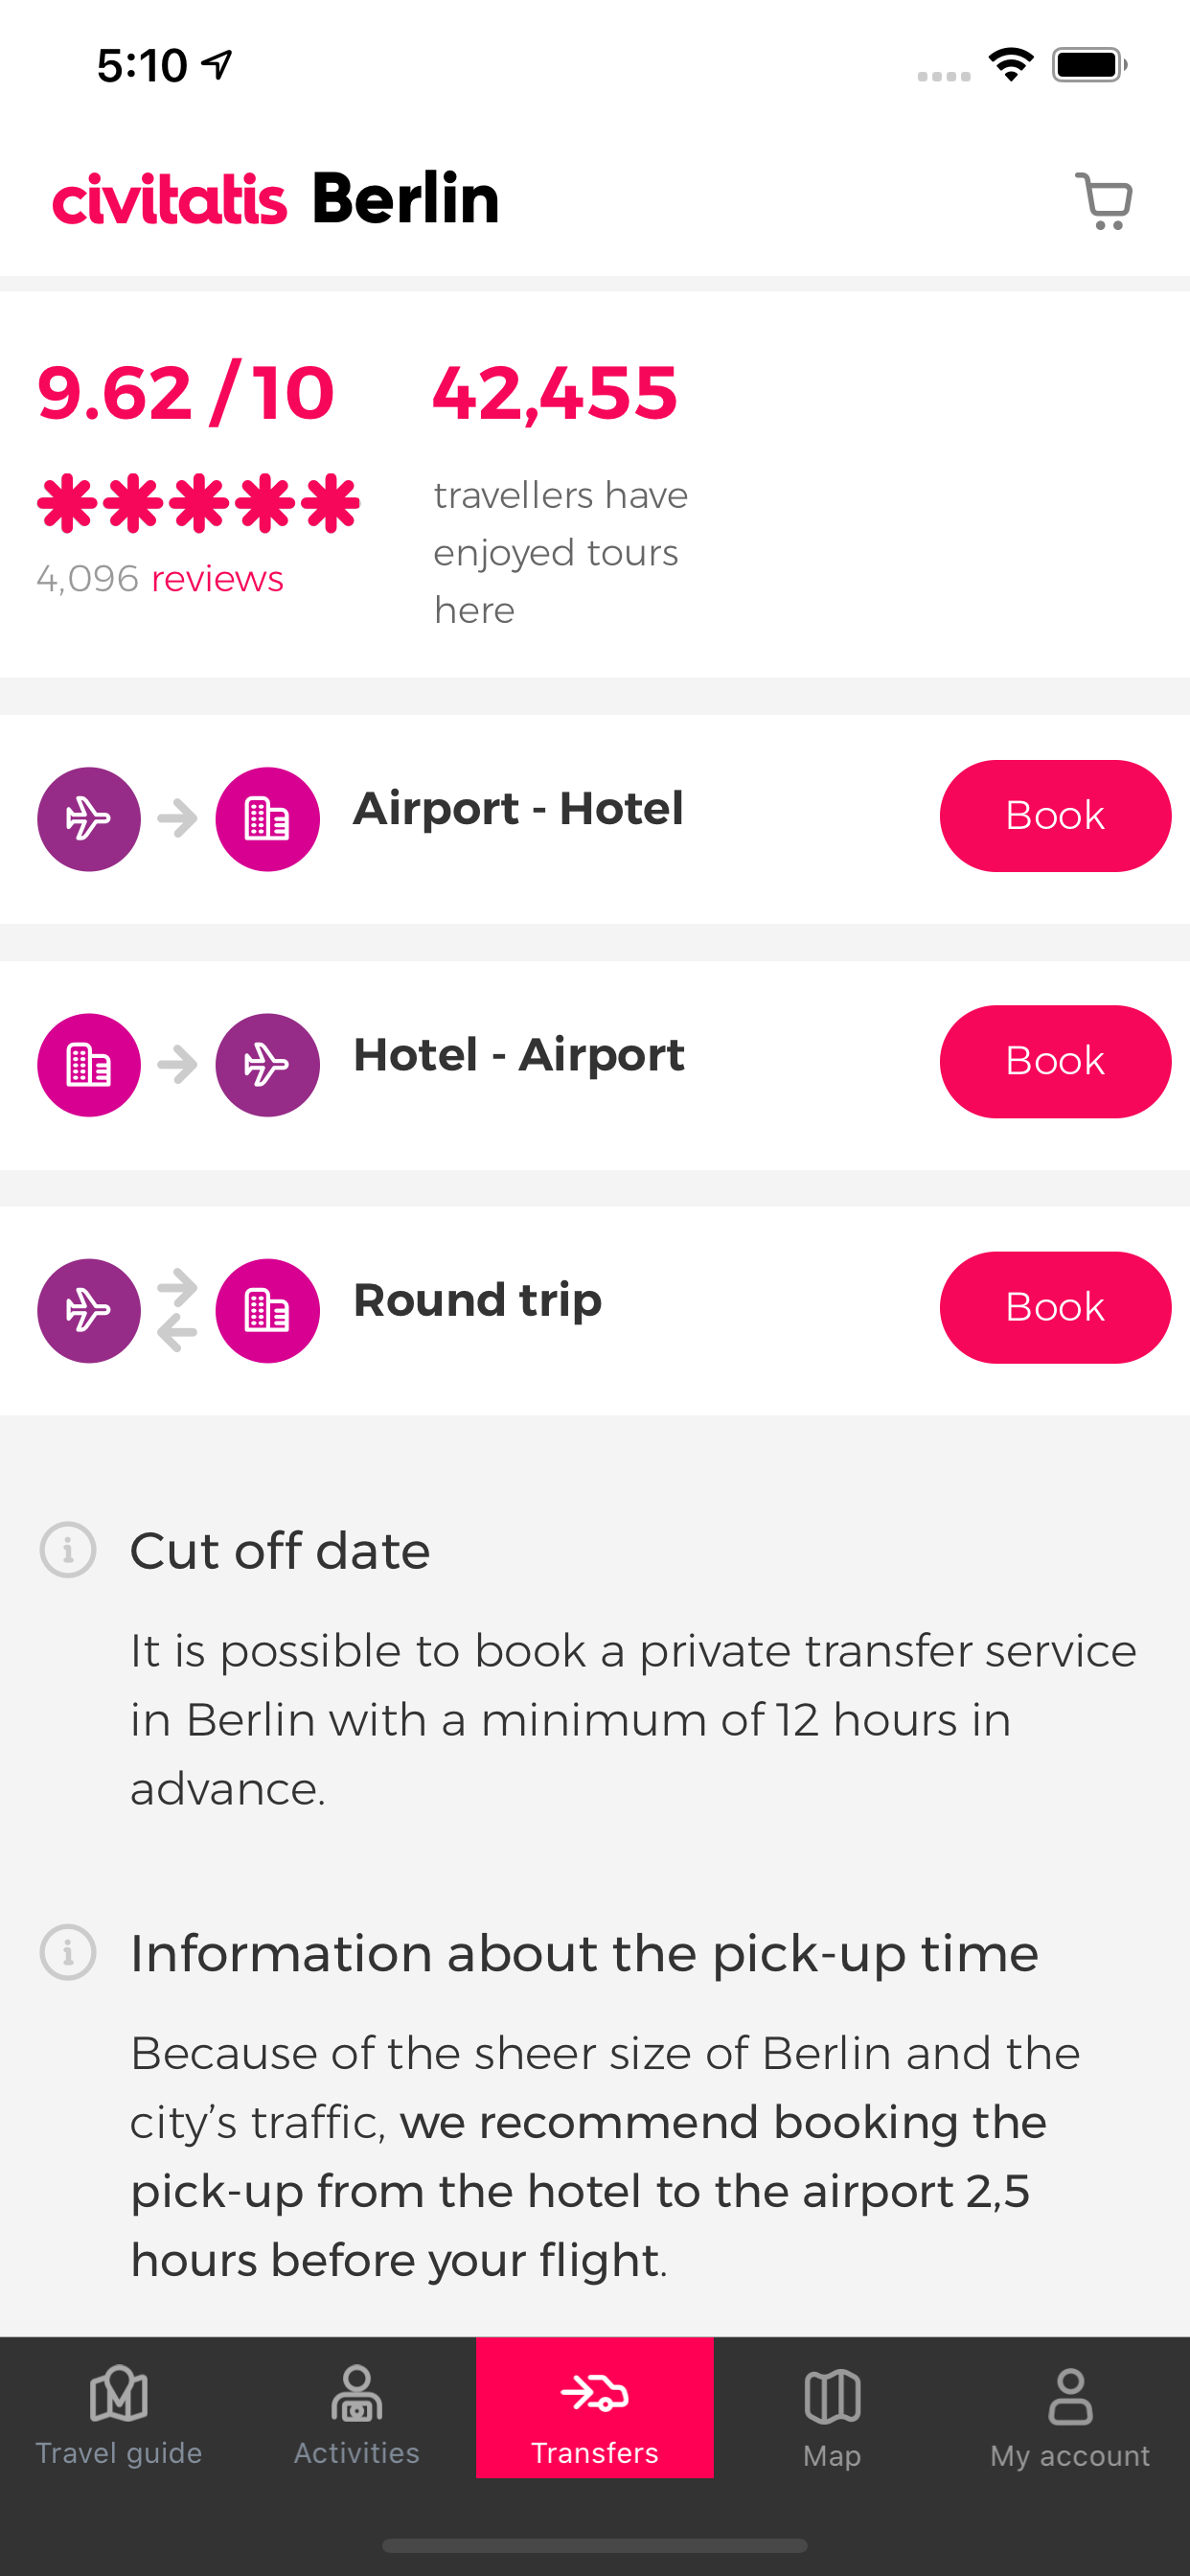This screenshot has width=1190, height=2576.
Task: Tap the plane icon in Airport - Hotel row
Action: pos(89,819)
